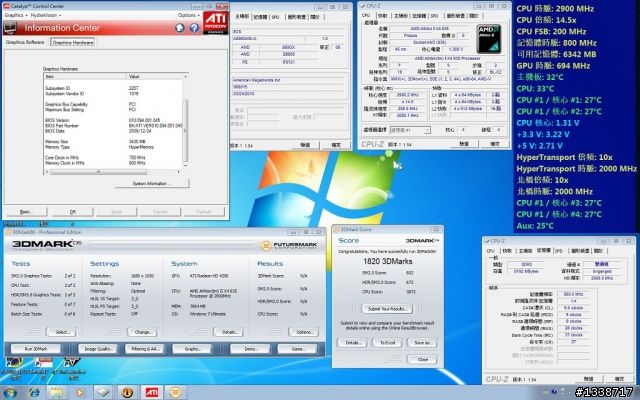
Task: Click the Item column header in Graphics Hardware list
Action: [85, 76]
